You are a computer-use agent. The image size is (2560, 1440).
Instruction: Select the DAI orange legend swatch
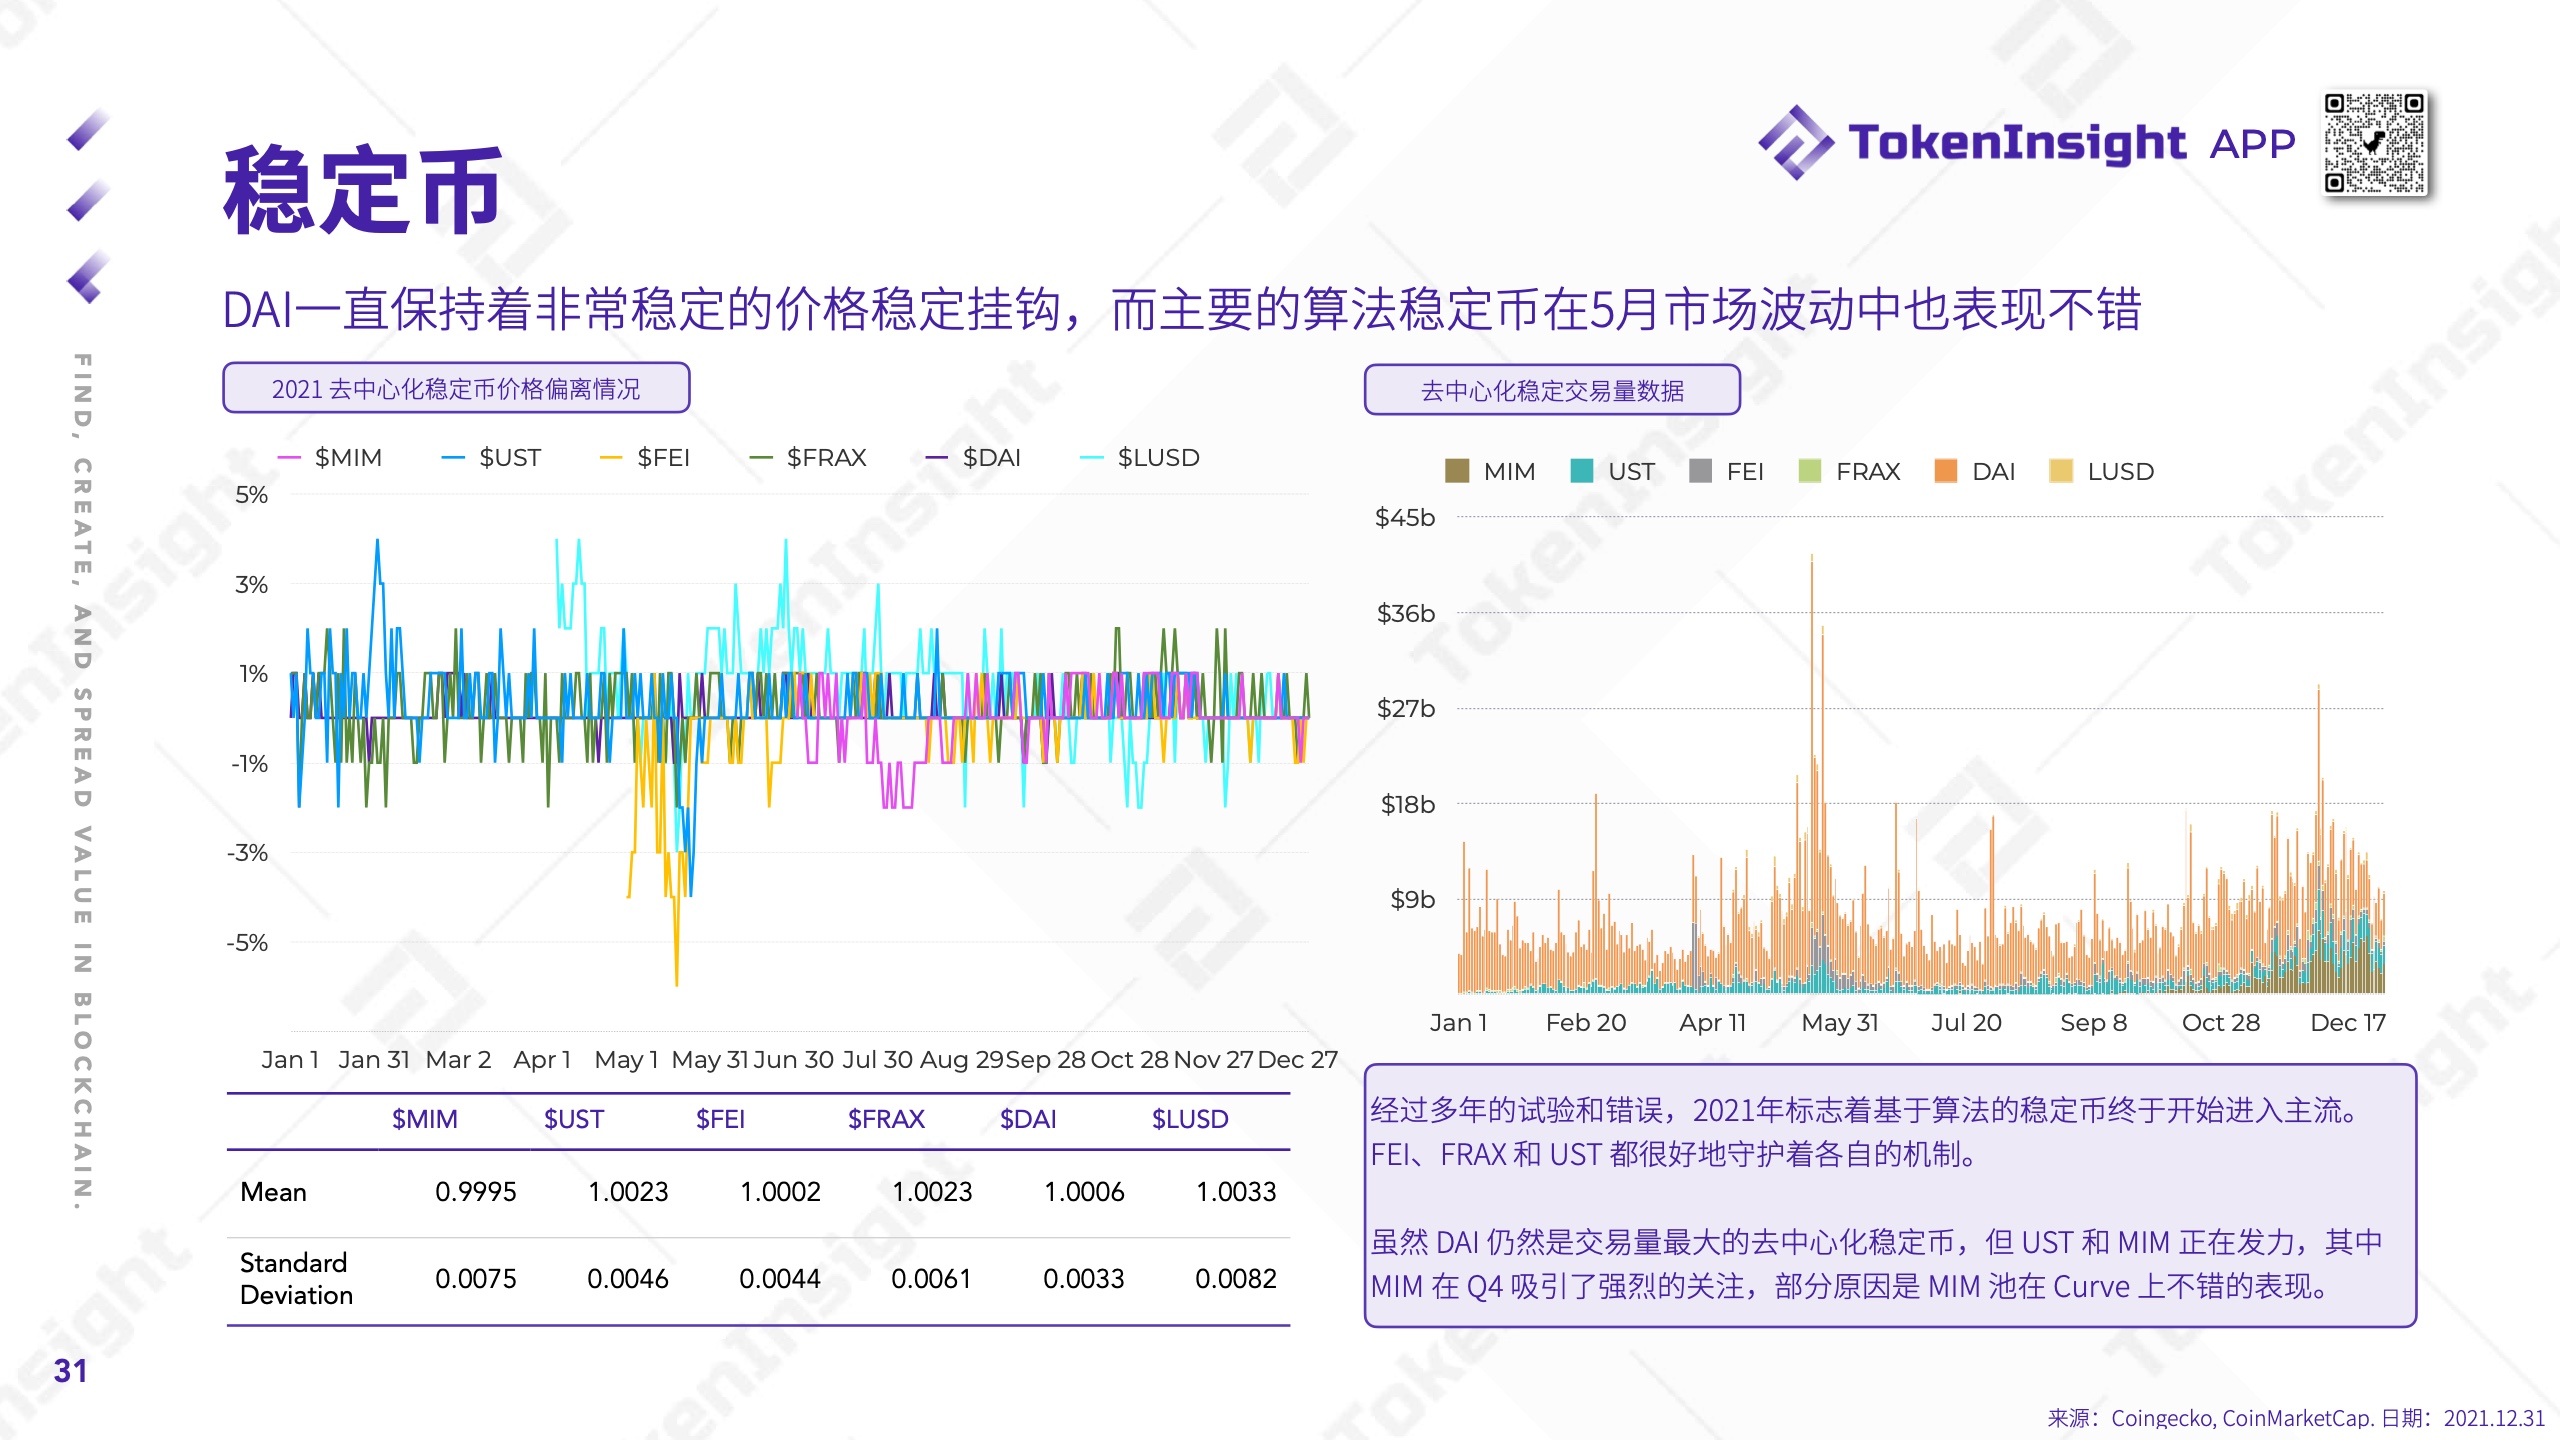point(1945,471)
